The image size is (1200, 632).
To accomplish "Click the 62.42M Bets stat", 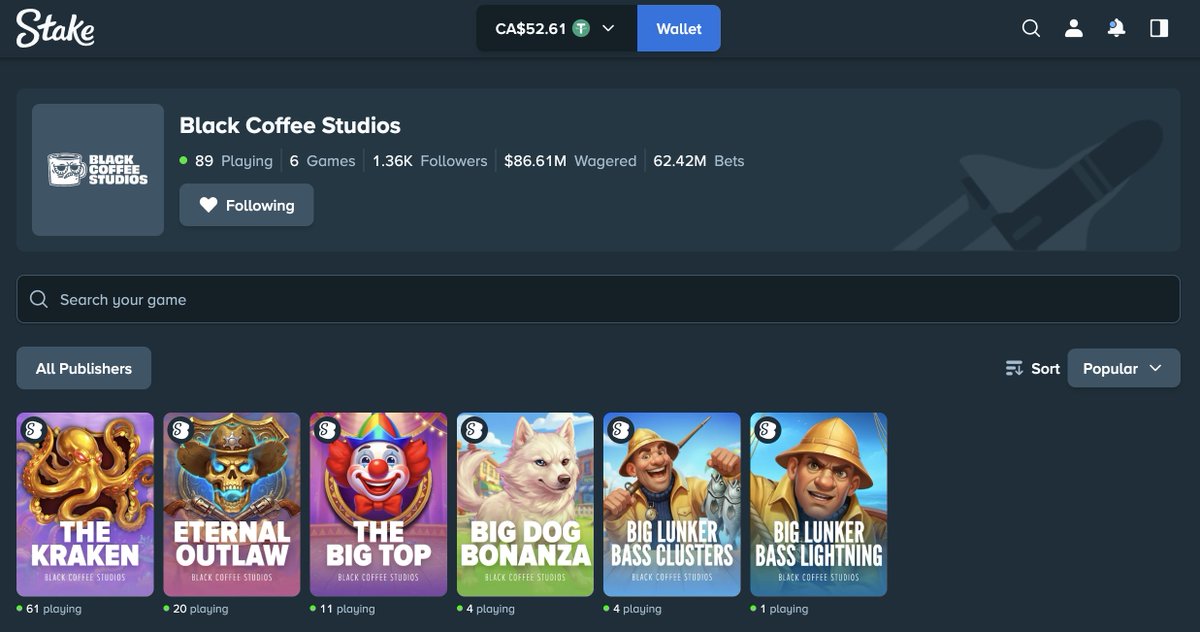I will (x=699, y=161).
